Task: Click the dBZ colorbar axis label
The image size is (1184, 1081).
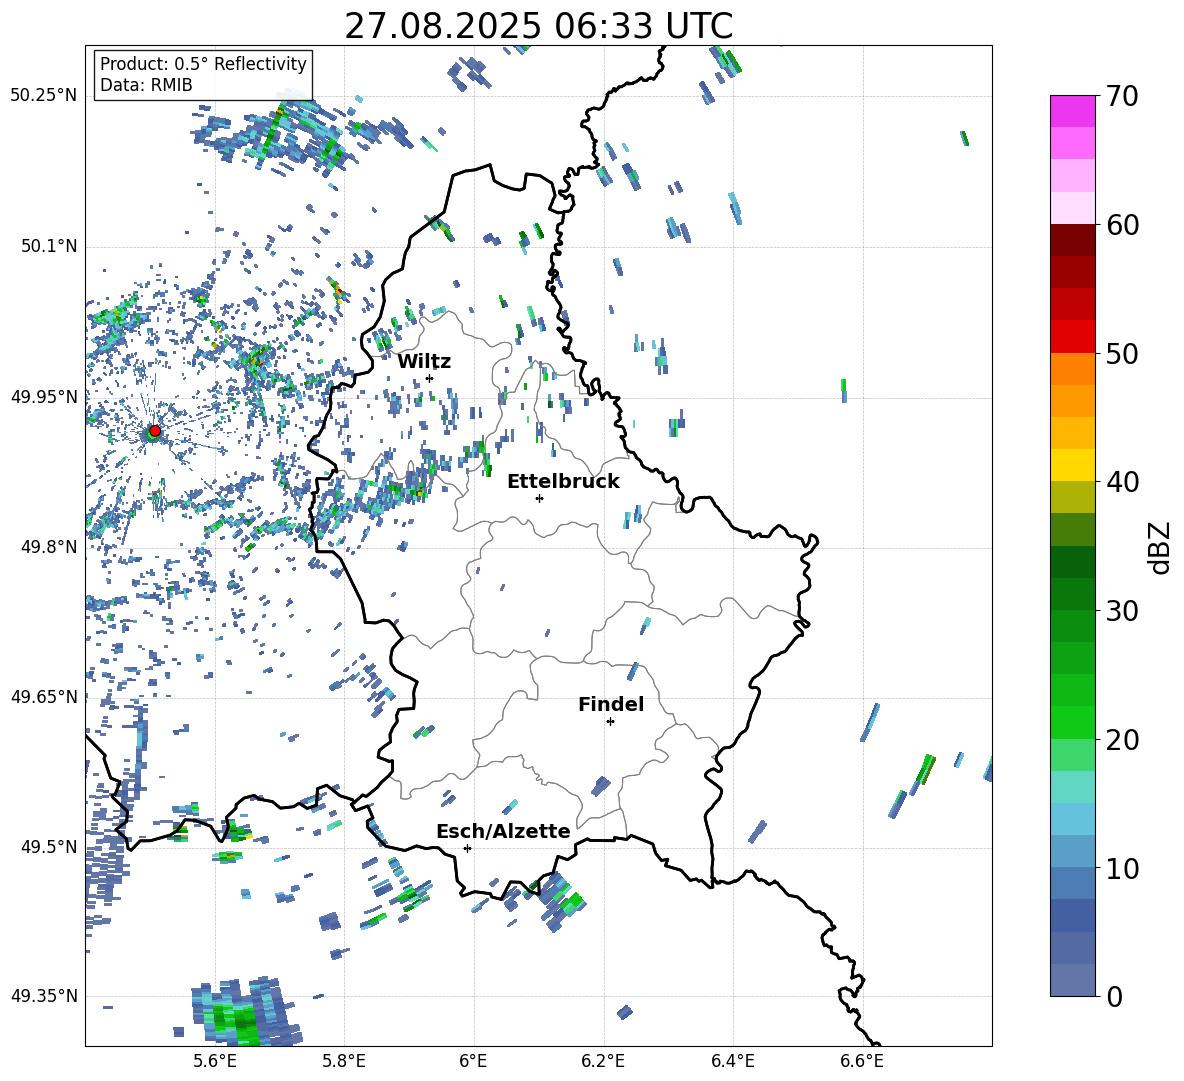Action: 1161,547
